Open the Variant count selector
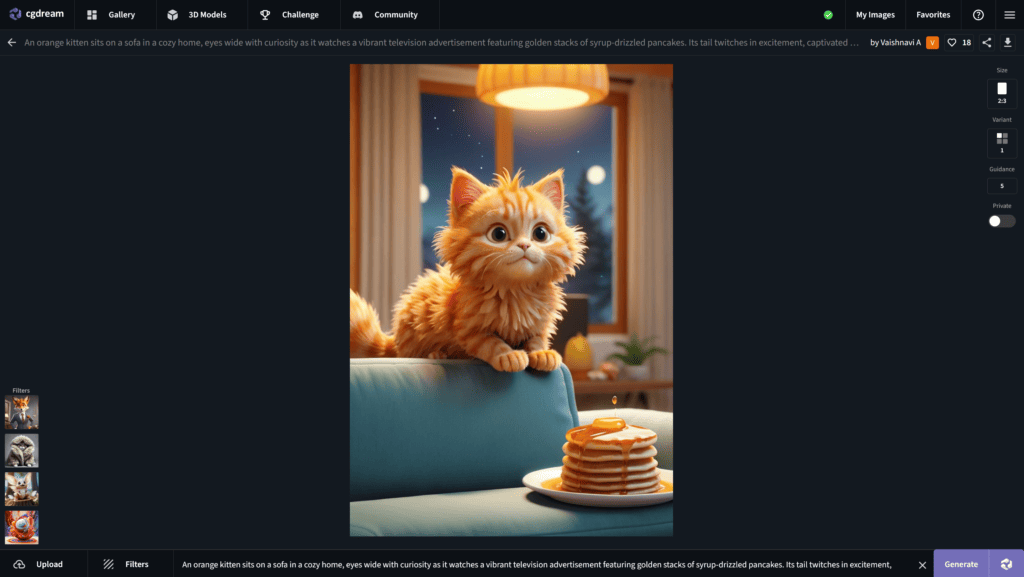 coord(1002,142)
